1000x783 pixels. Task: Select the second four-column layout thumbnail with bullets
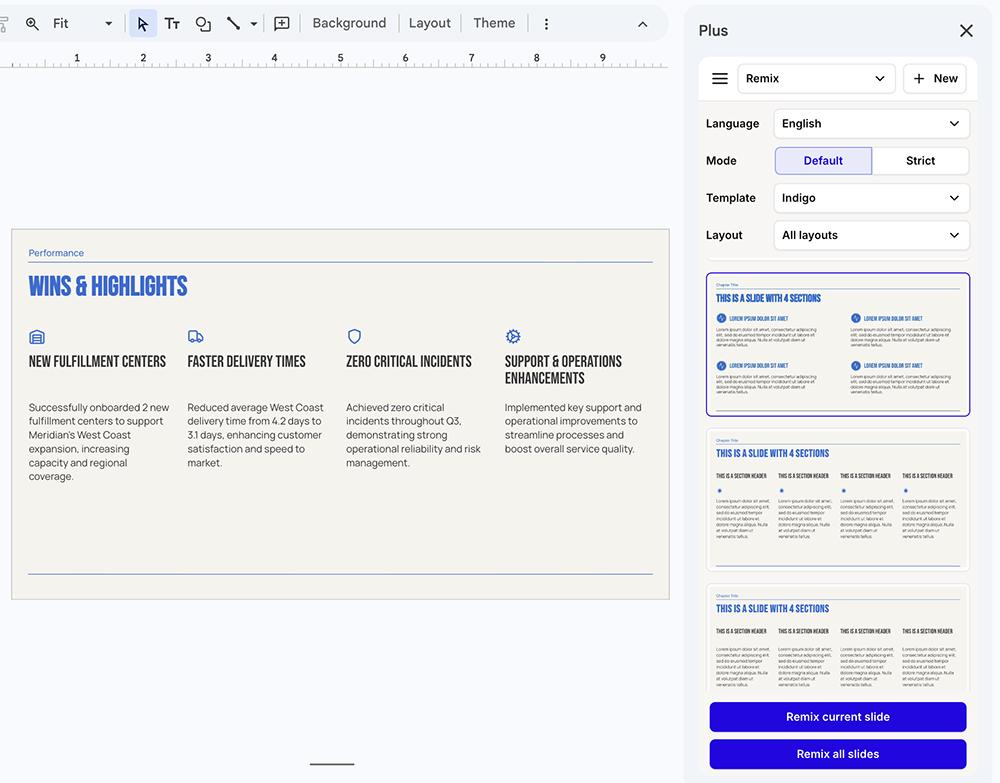click(x=837, y=500)
